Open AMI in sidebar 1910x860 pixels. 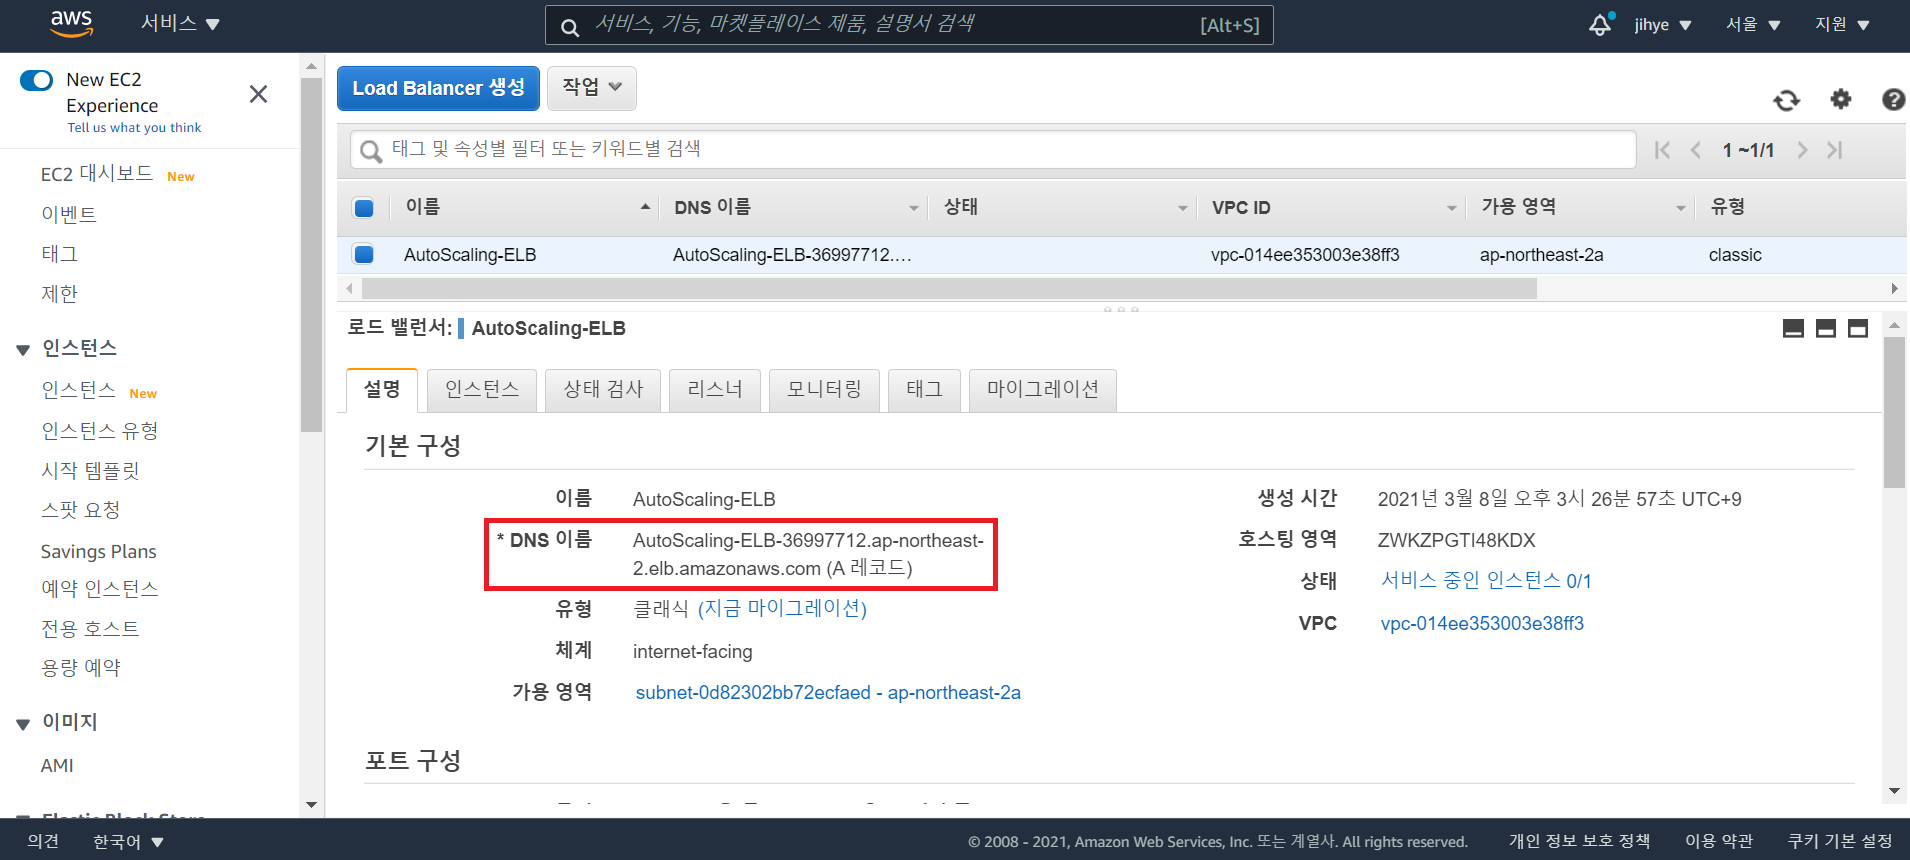point(57,766)
